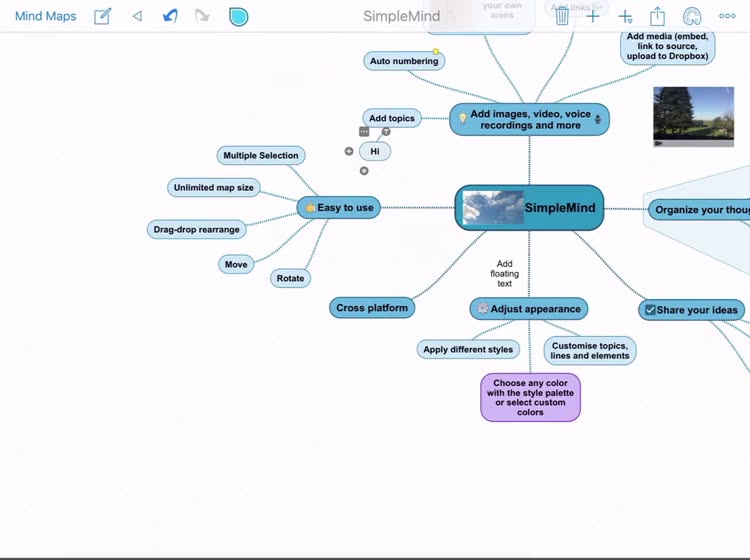750x560 pixels.
Task: Tap the thumbs-up icon on Easy to use
Action: click(310, 208)
